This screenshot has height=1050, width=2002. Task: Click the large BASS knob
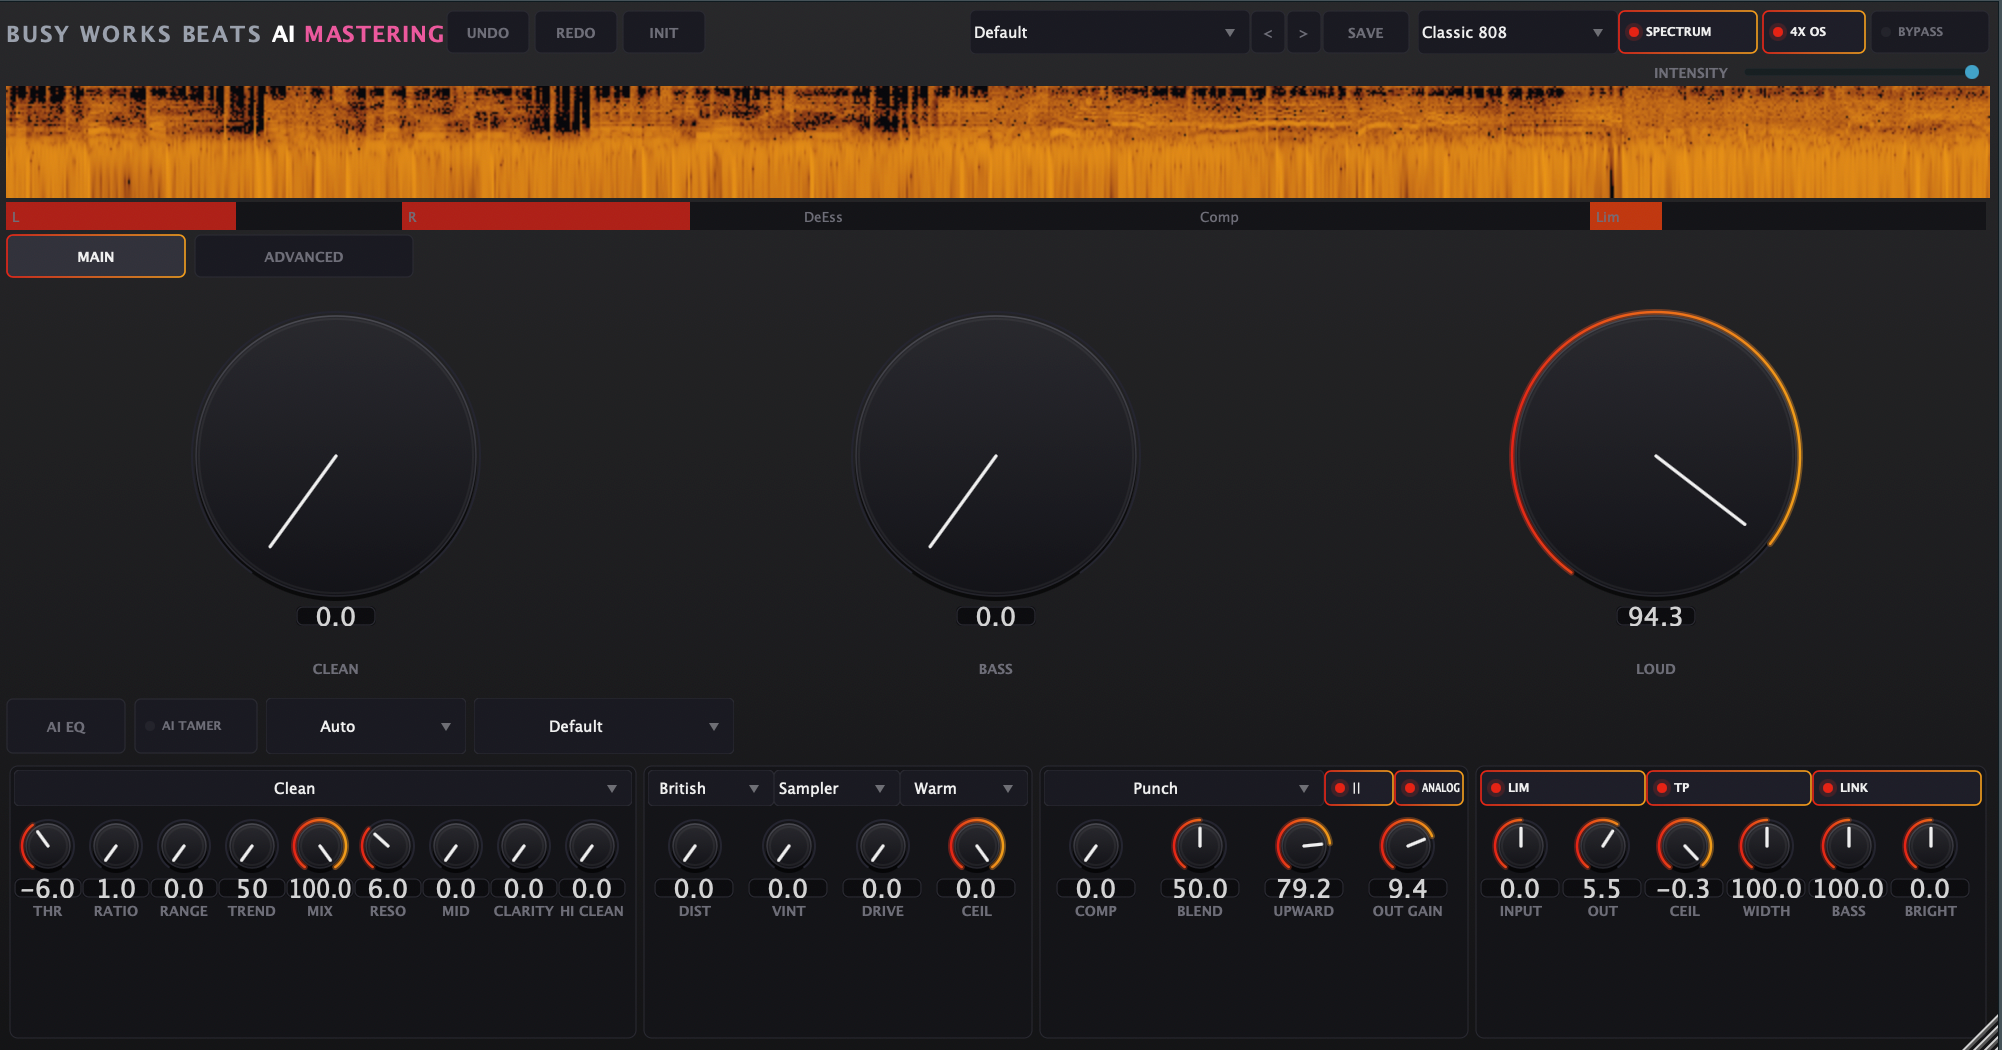tap(996, 457)
